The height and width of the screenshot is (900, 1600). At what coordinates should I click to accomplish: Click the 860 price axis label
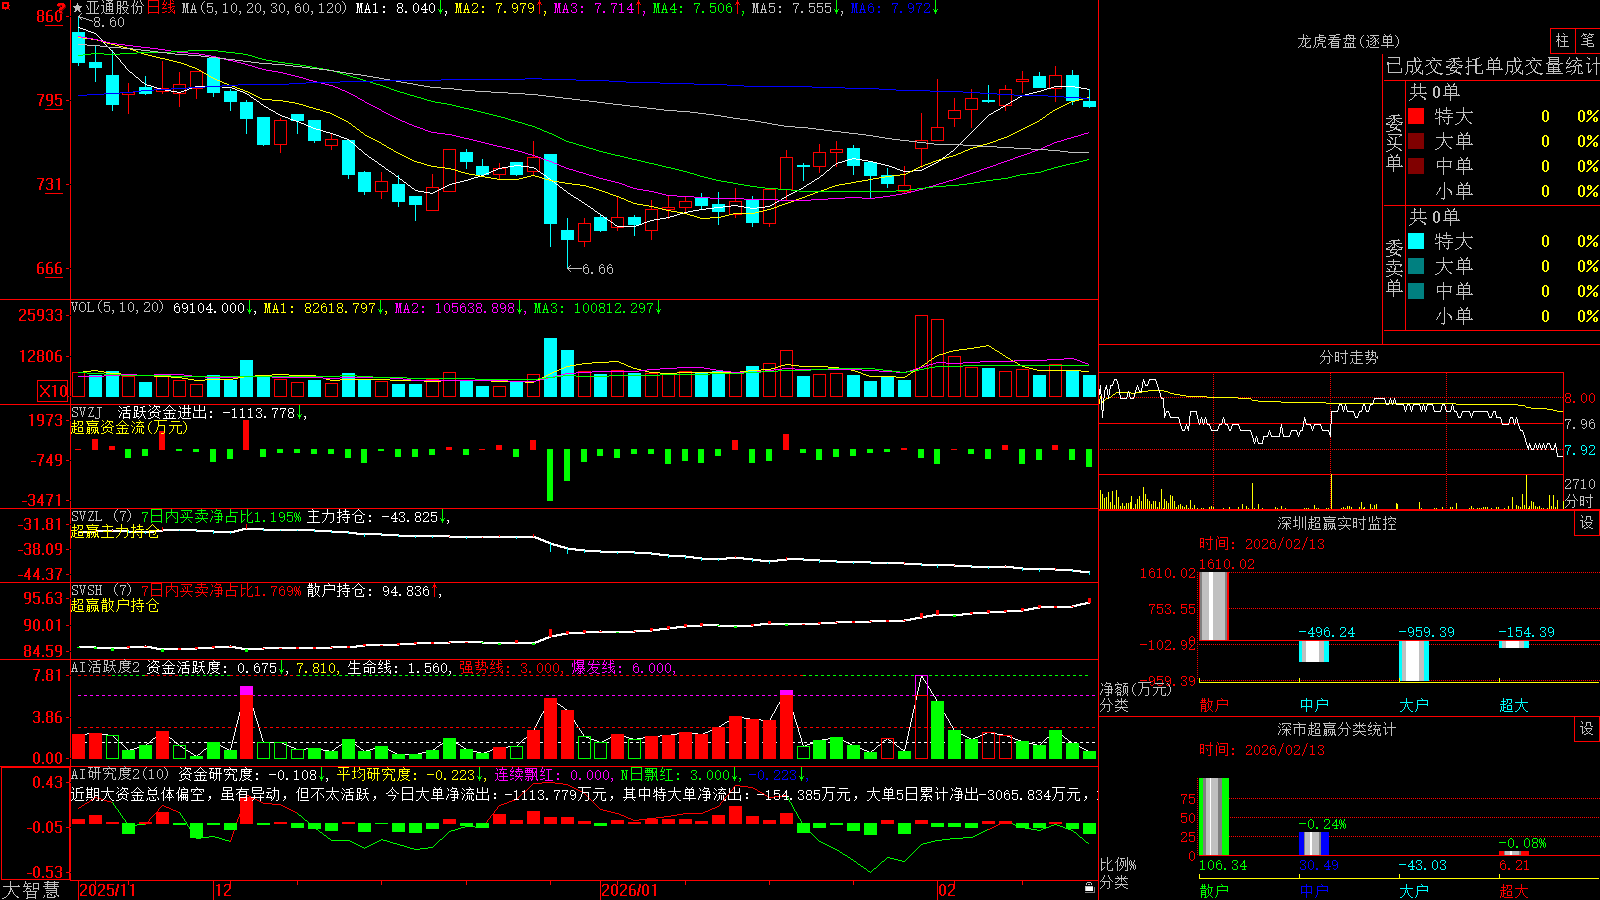50,16
